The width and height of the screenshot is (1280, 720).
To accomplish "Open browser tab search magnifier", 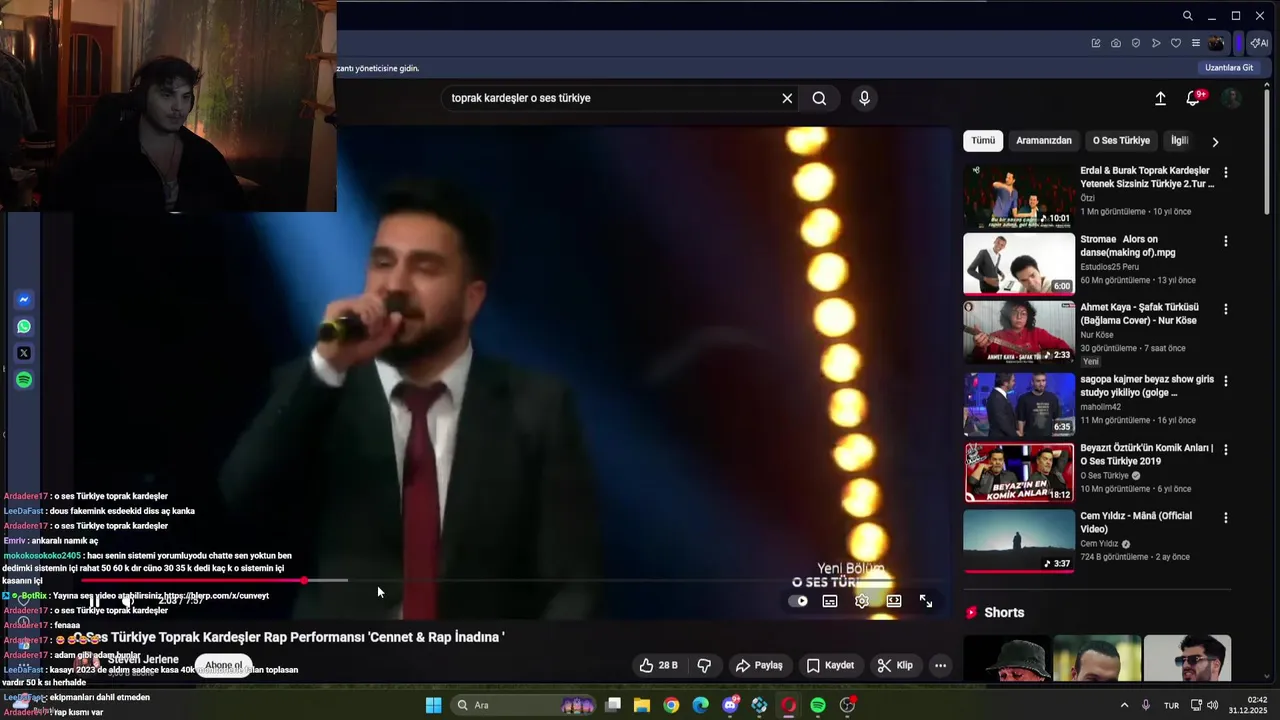I will pos(1187,16).
